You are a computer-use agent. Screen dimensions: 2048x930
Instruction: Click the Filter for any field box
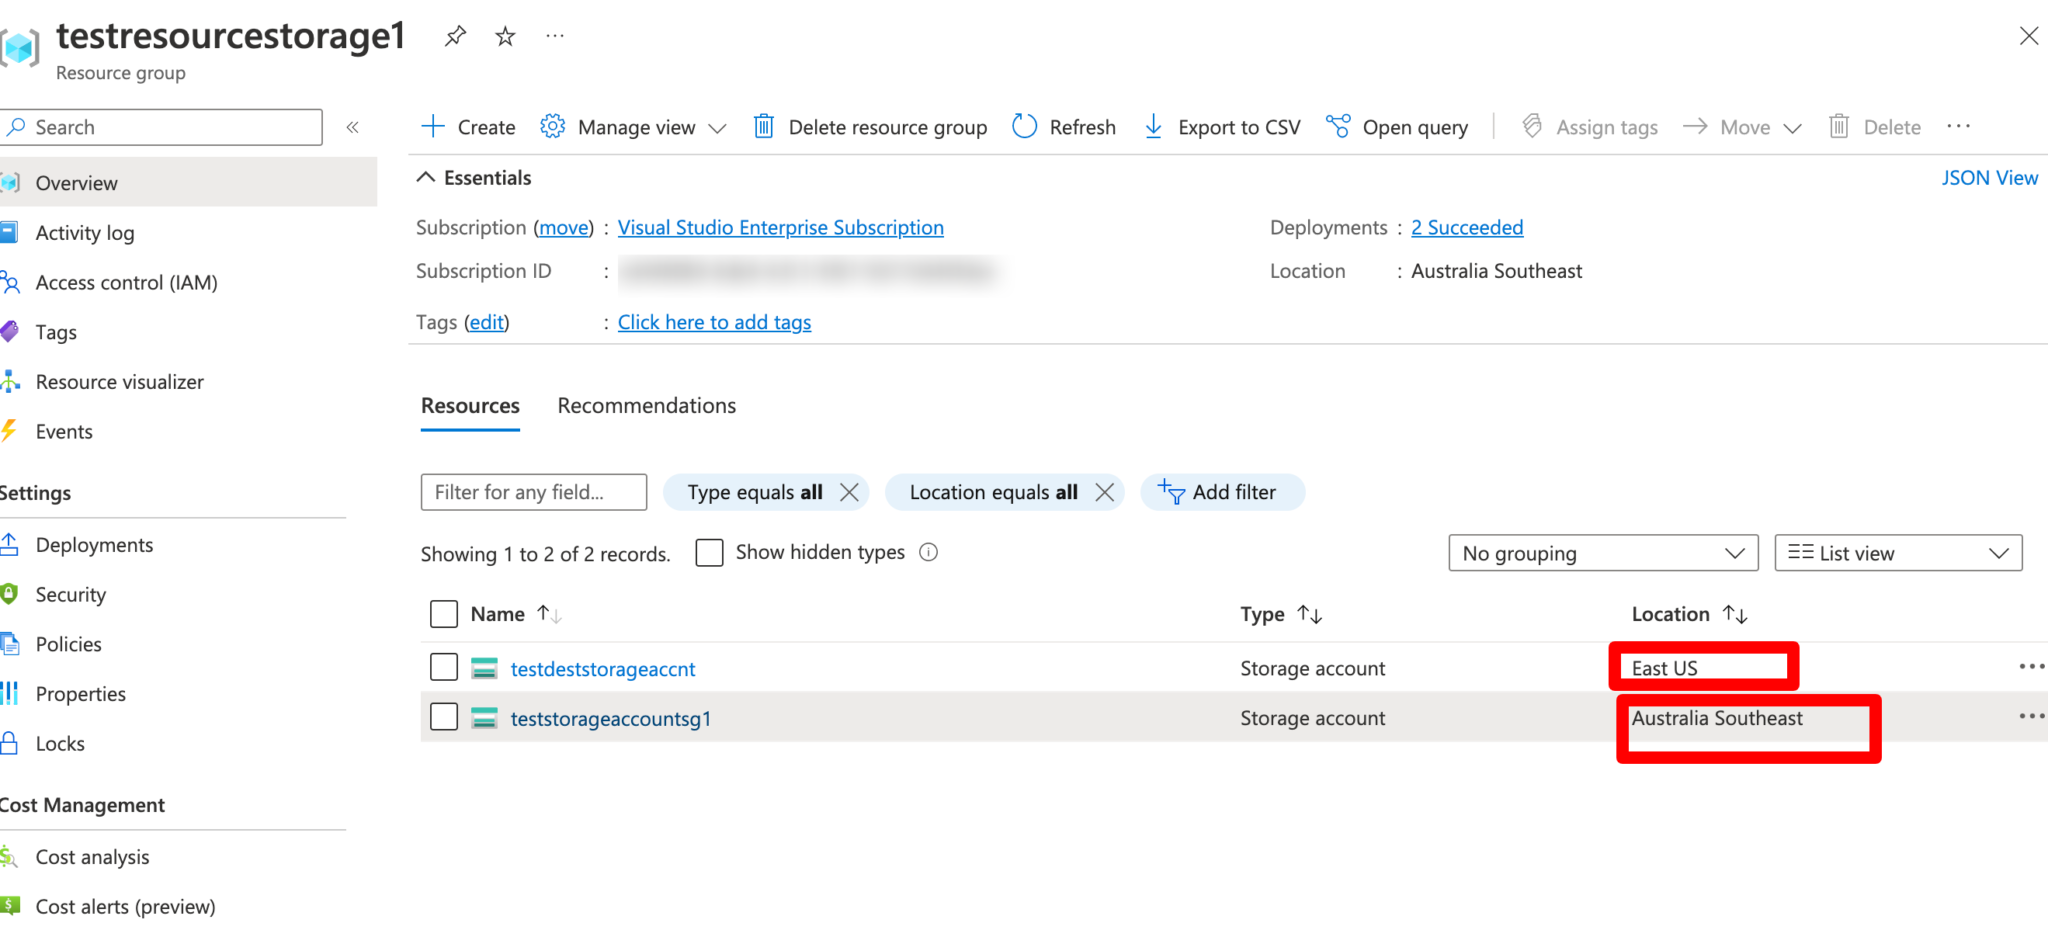533,492
